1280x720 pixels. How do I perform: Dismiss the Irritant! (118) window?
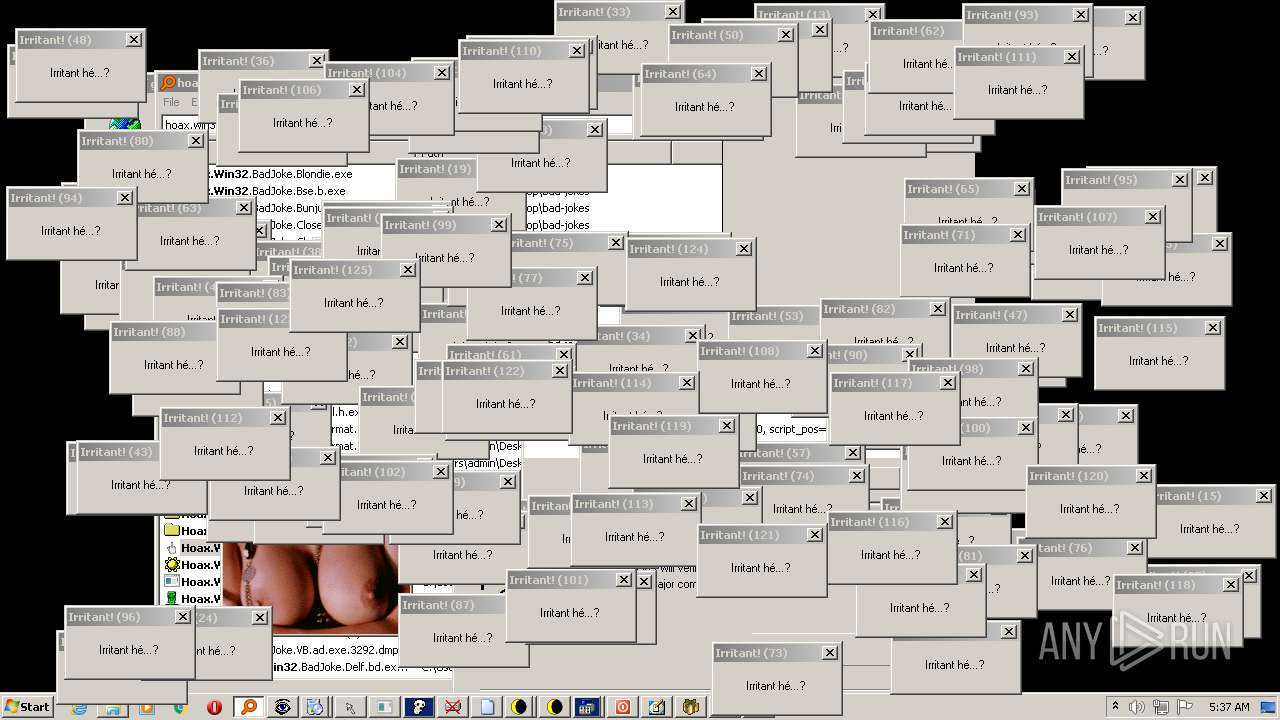click(x=1230, y=585)
